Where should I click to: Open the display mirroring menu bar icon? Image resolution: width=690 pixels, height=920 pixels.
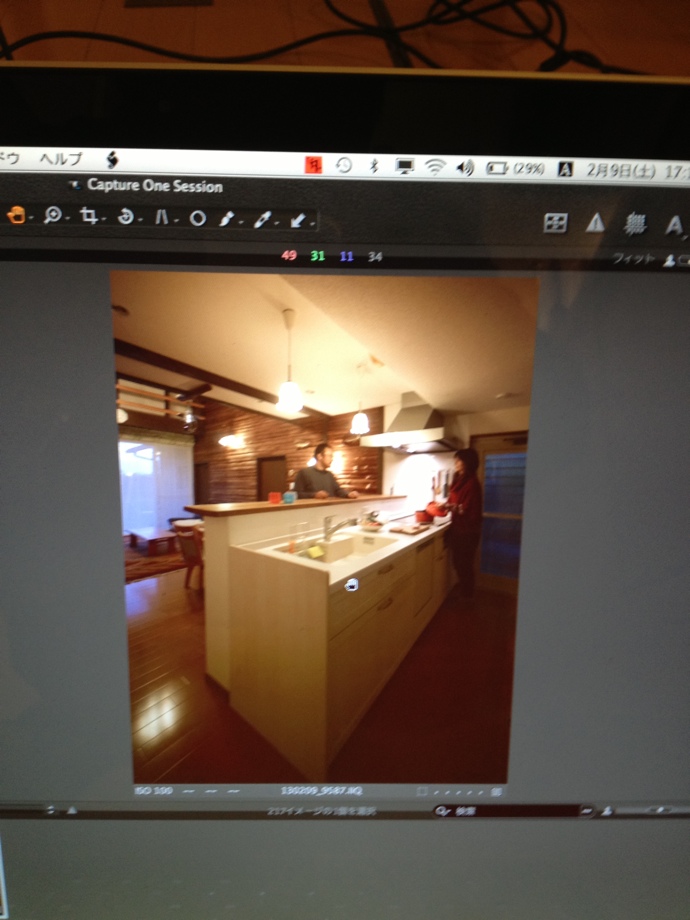(404, 167)
